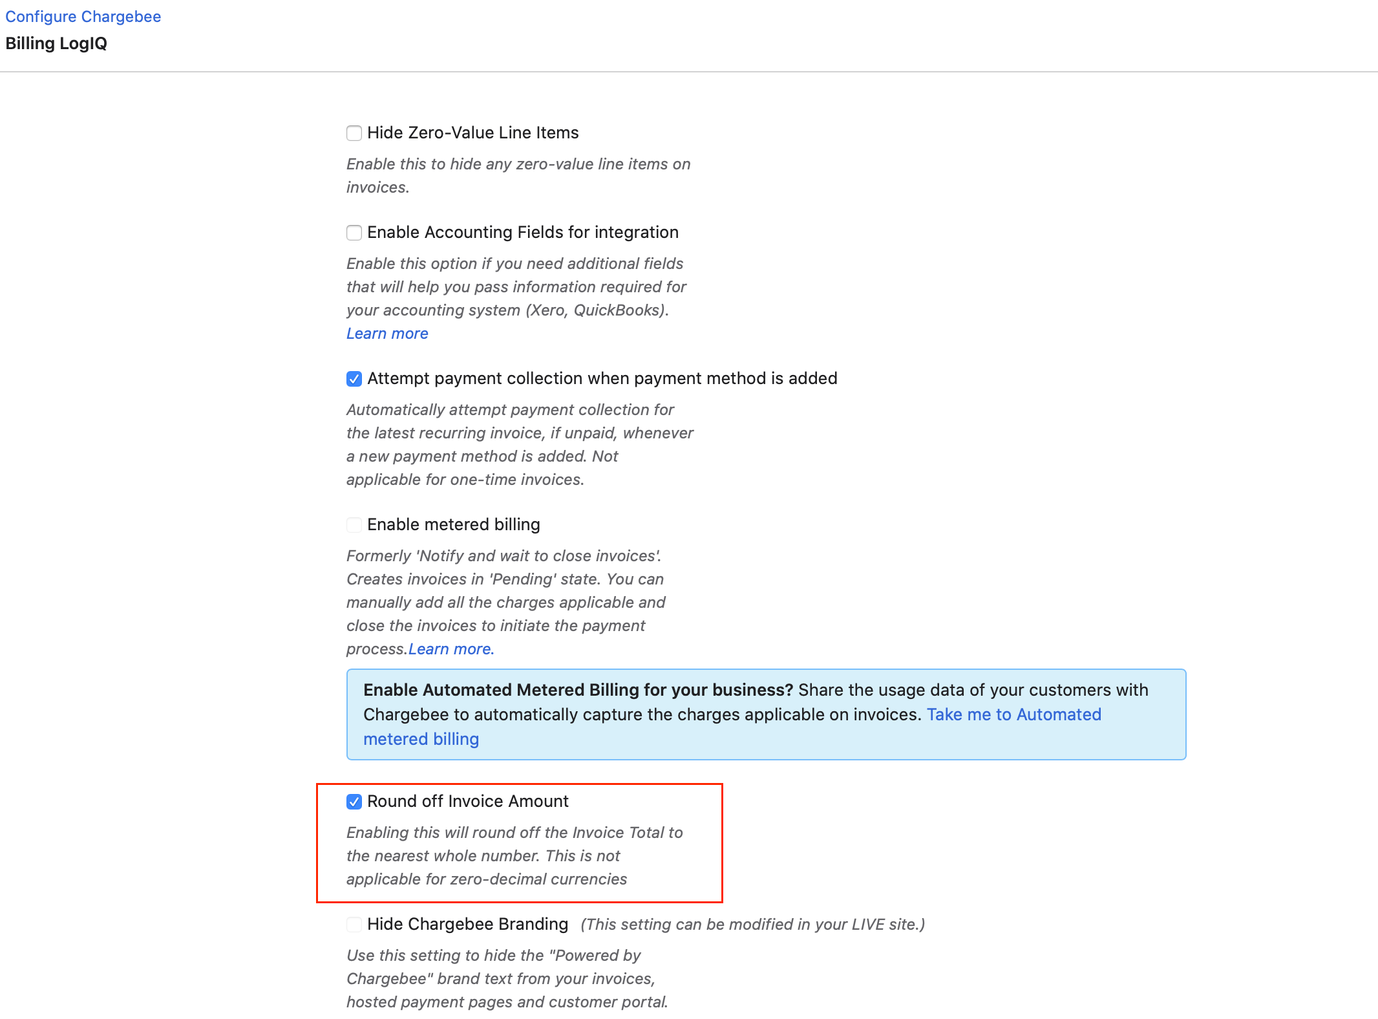Open the Configure Chargebee breadcrumb link
Screen dimensions: 1378x1019
pyautogui.click(x=83, y=17)
